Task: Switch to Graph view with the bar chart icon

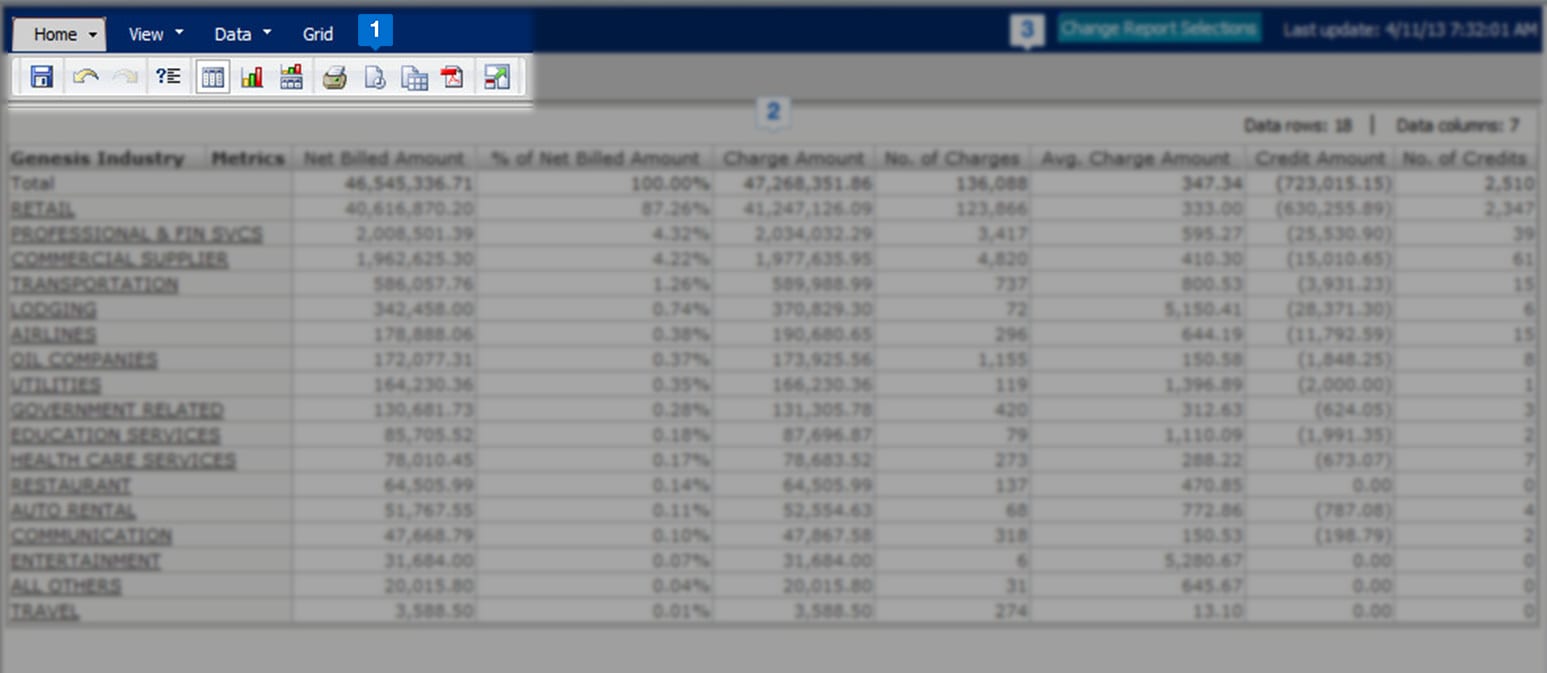Action: (x=252, y=77)
